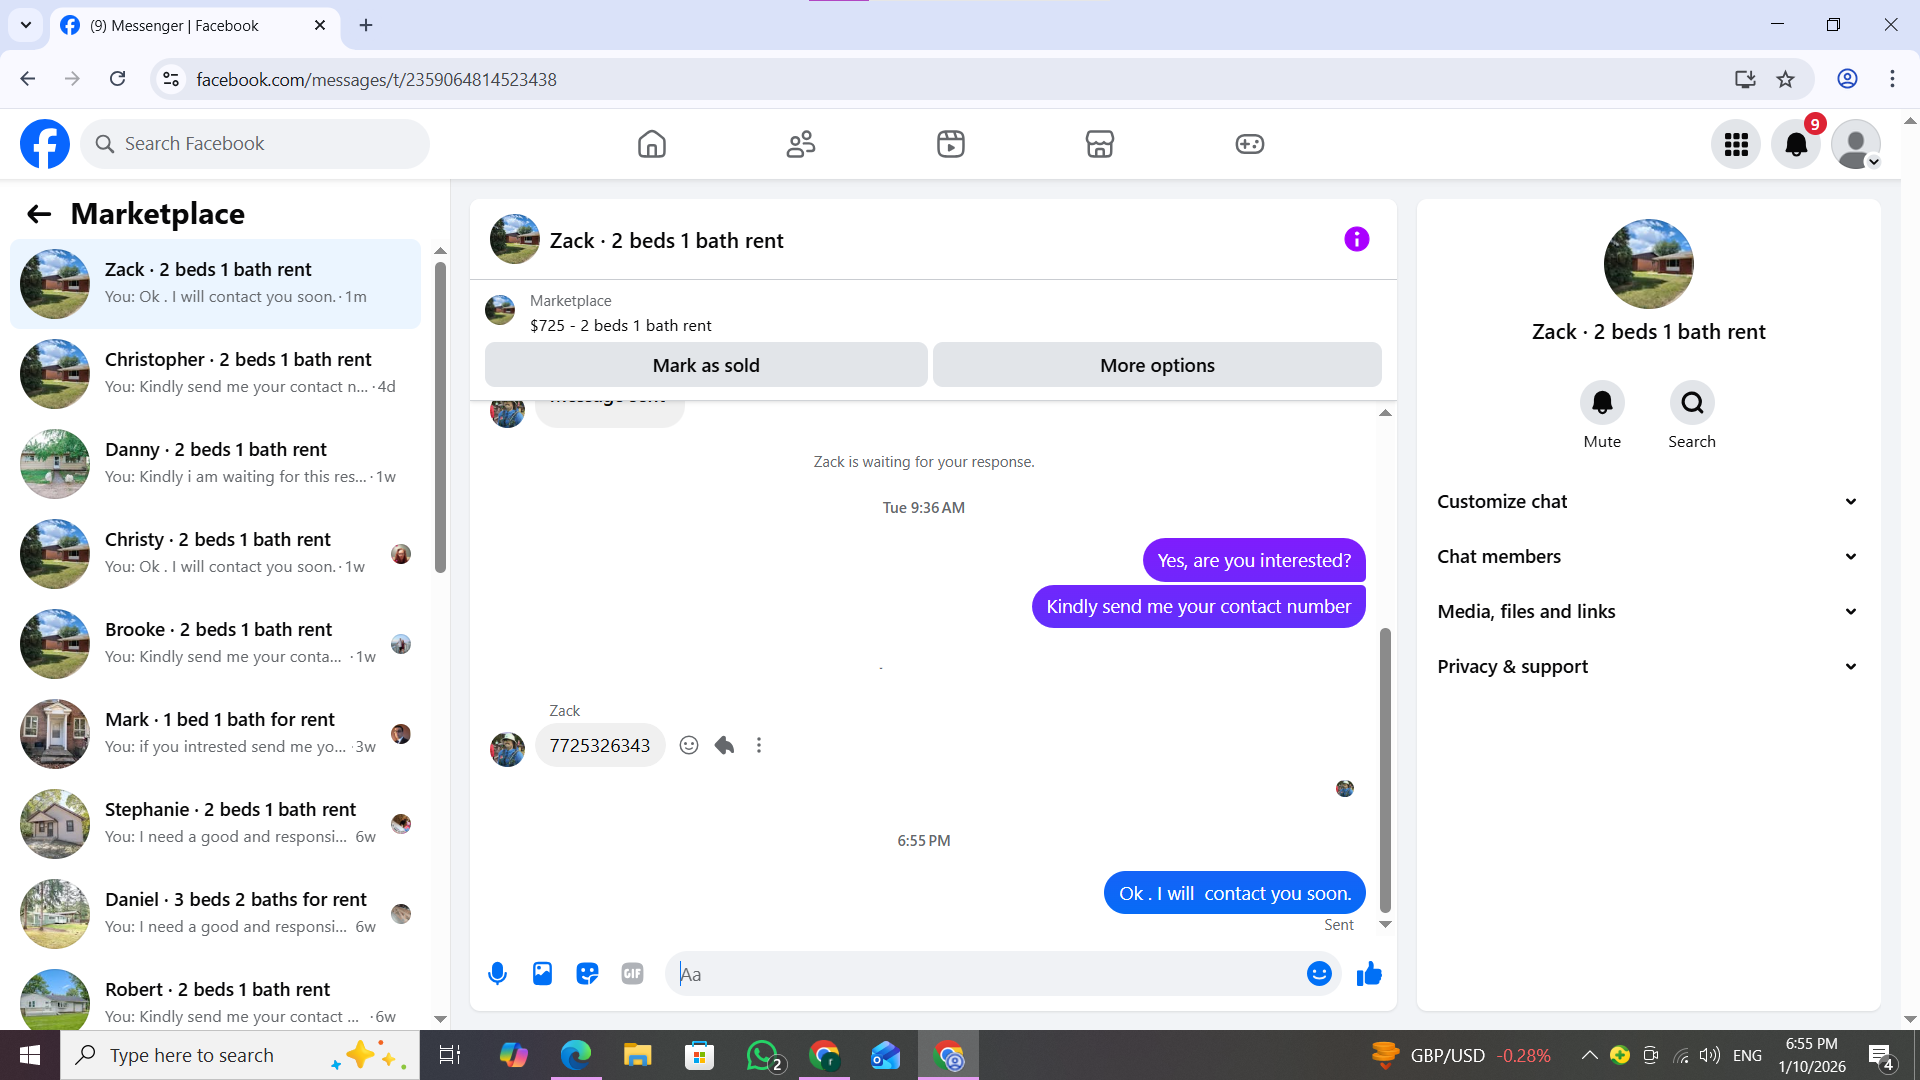Open the sticker picker icon
The image size is (1920, 1080).
(587, 973)
